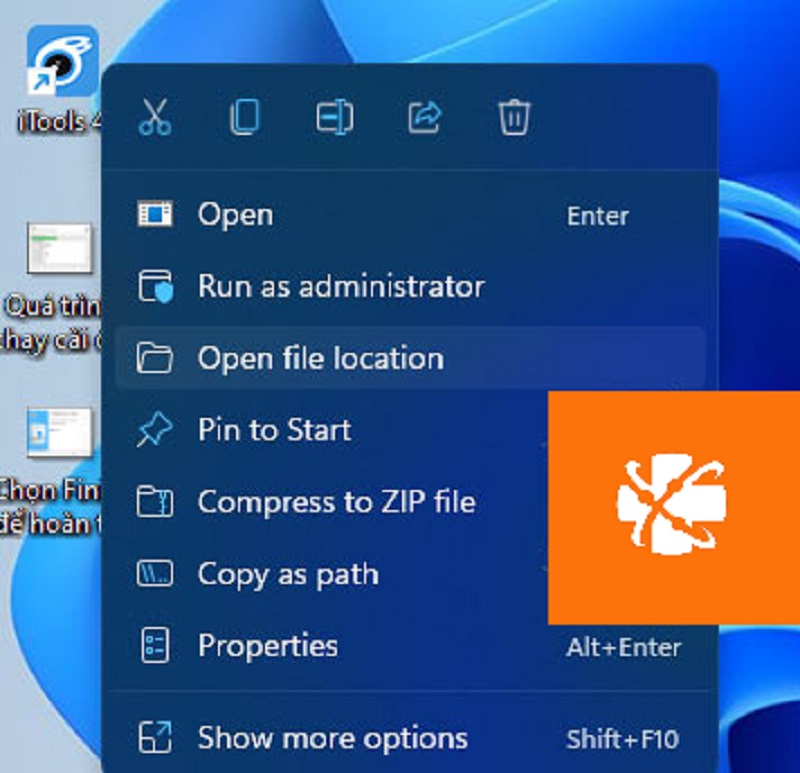
Task: Click Show more options
Action: (x=410, y=738)
